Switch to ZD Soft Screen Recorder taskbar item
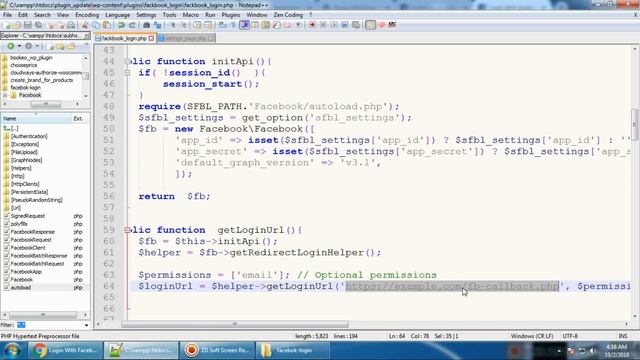 (x=217, y=350)
